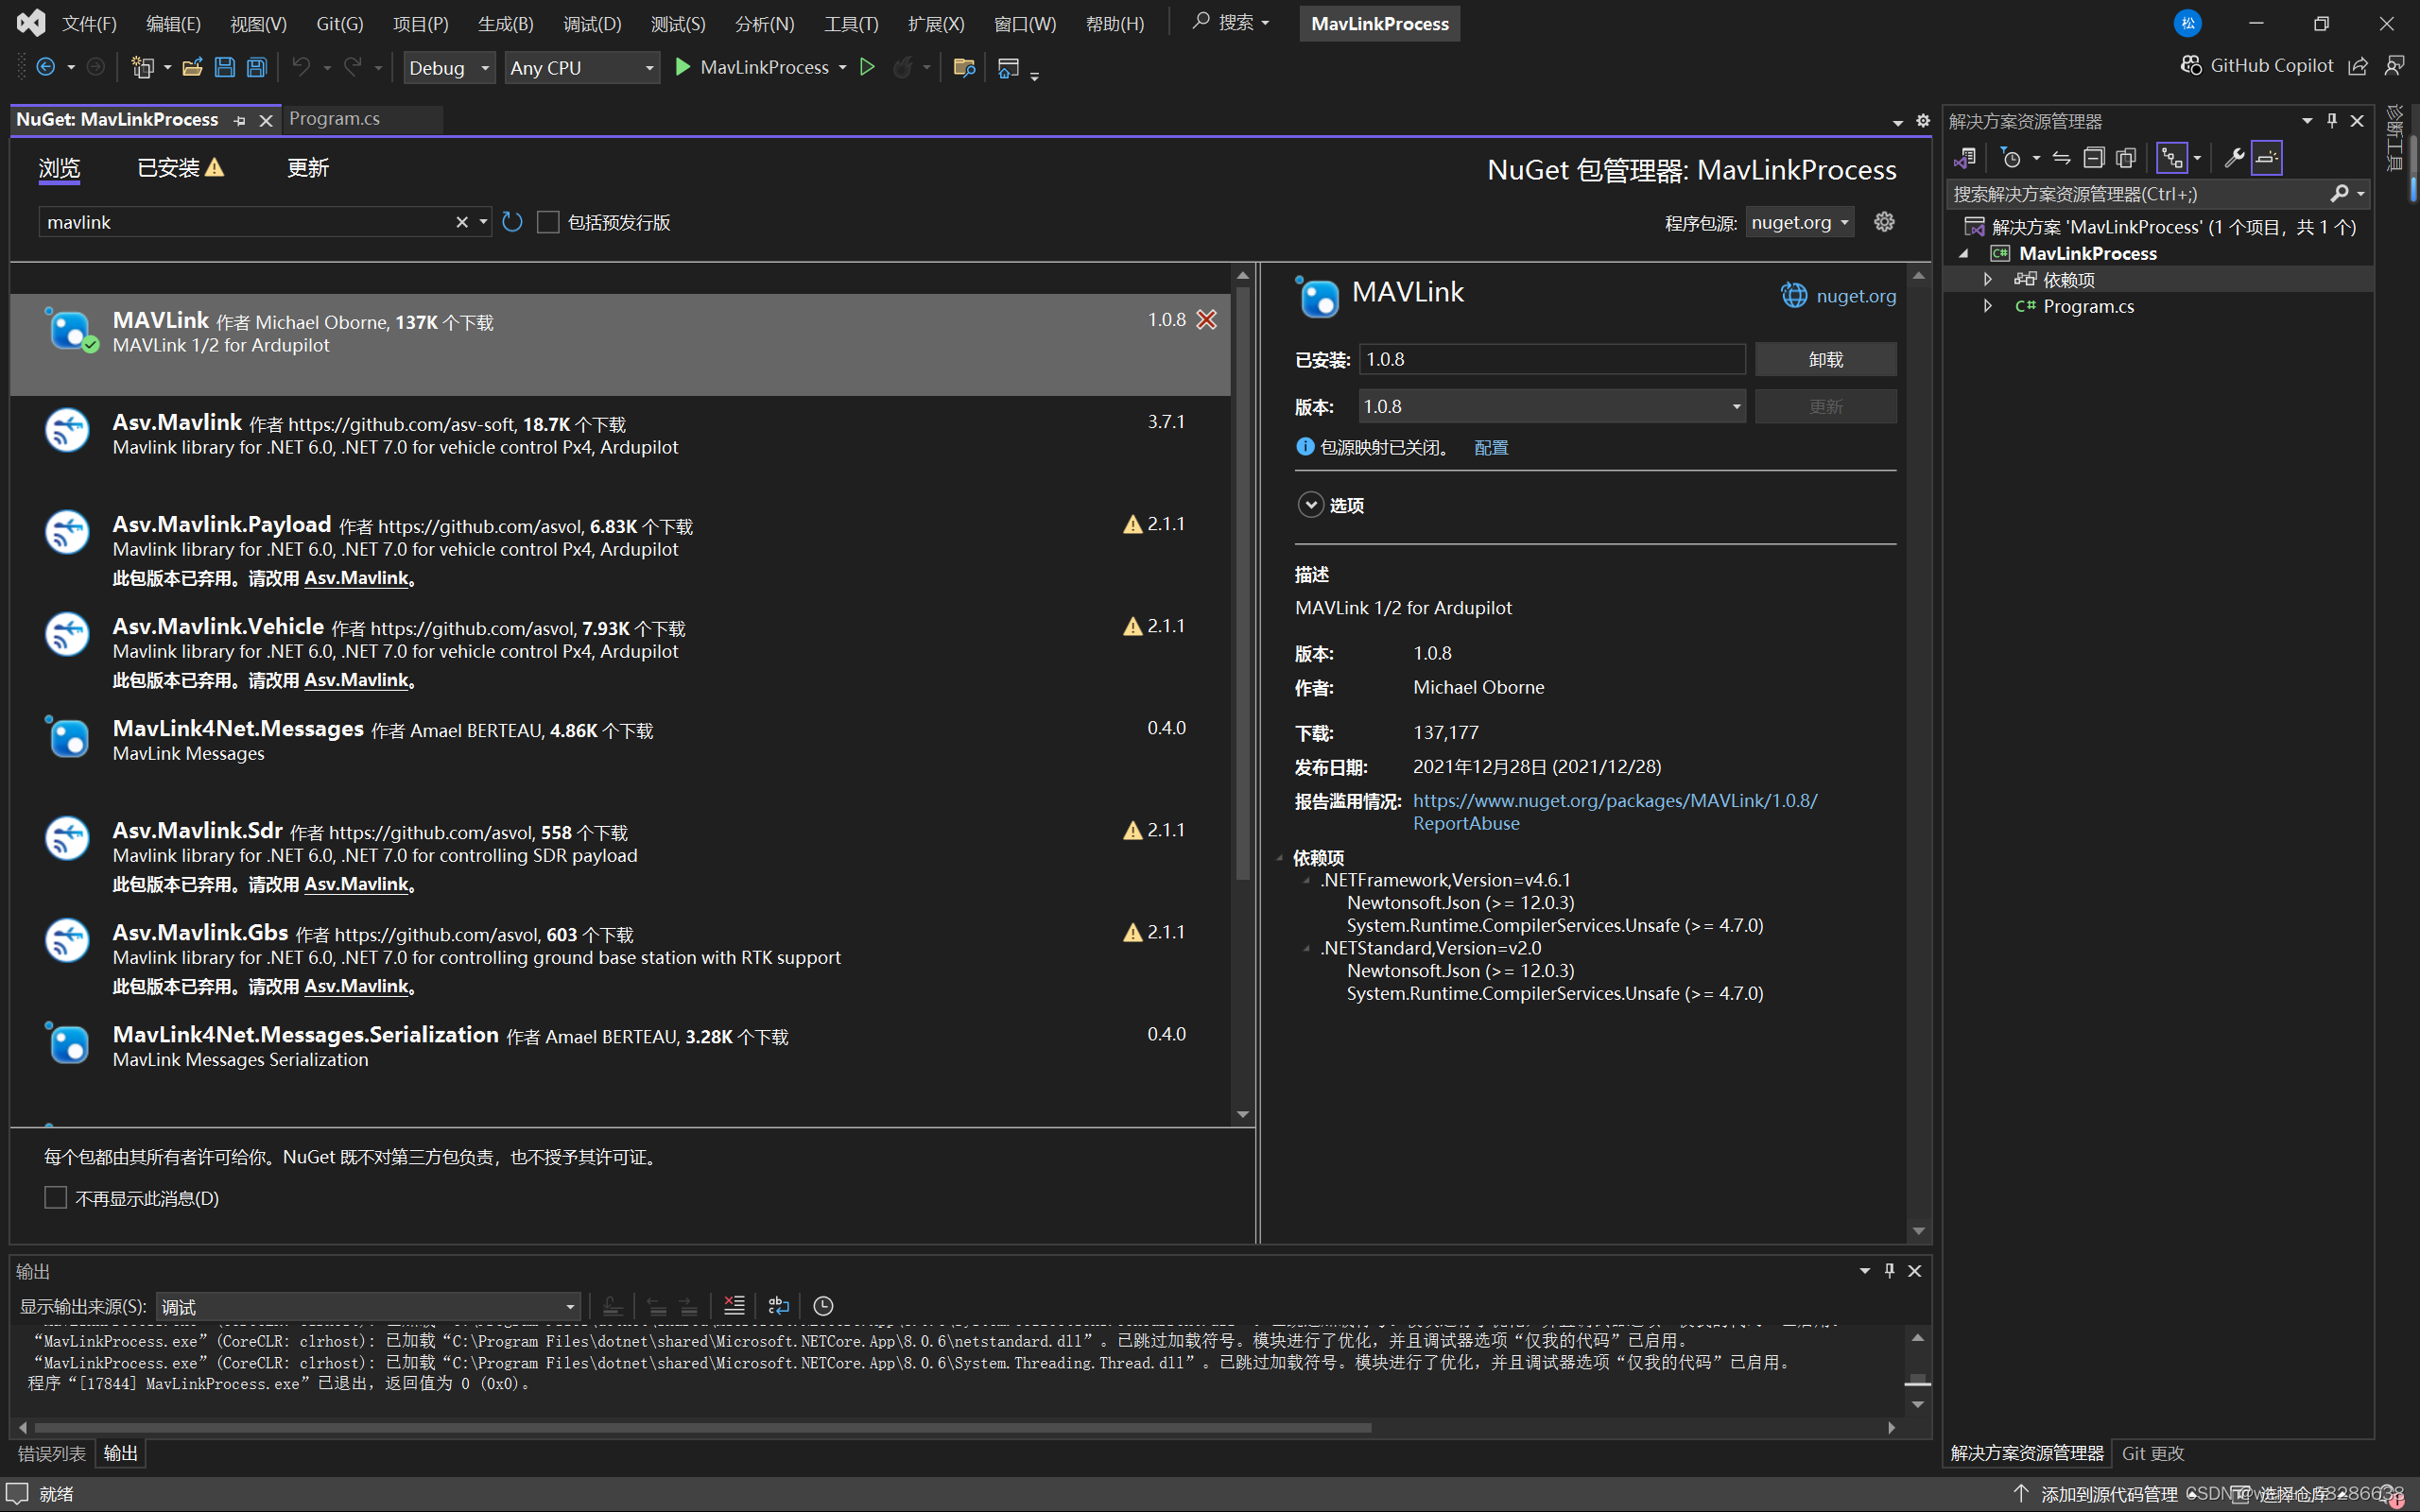Check the don't show this message box
The height and width of the screenshot is (1512, 2420).
[56, 1198]
